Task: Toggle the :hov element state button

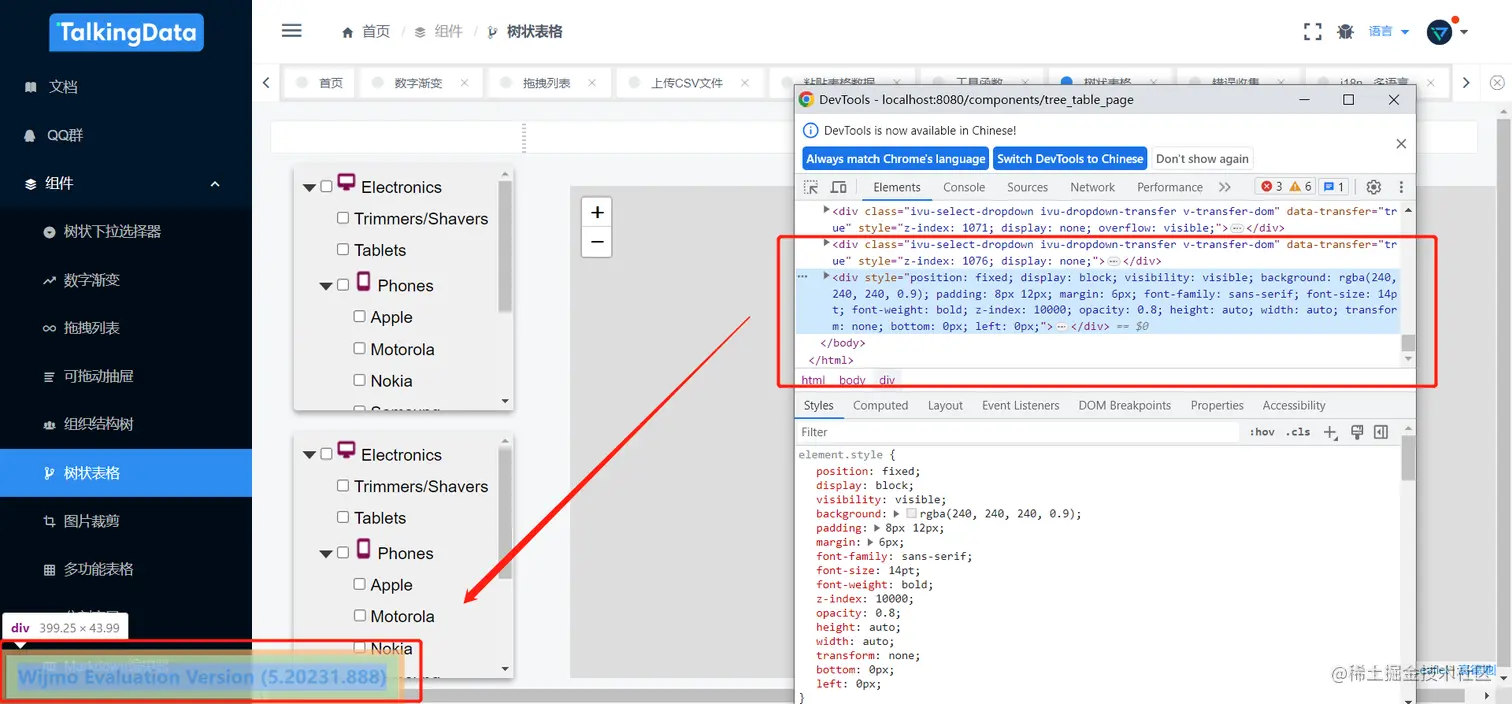Action: [1262, 432]
